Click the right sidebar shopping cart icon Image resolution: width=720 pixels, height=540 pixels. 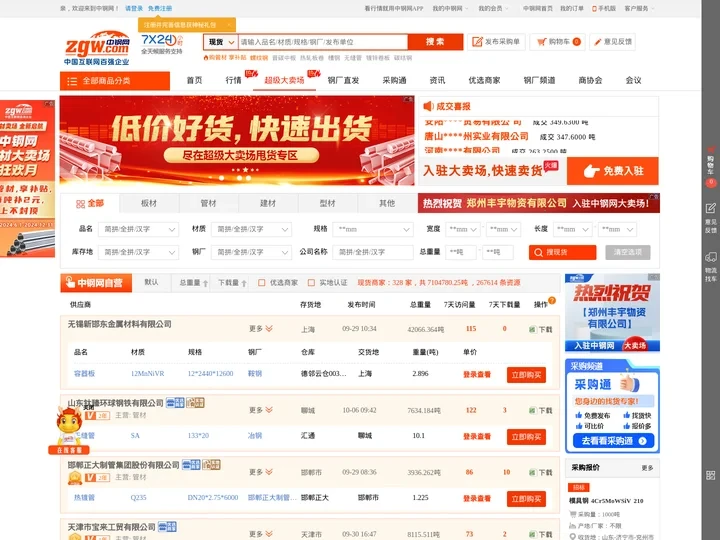tap(711, 149)
